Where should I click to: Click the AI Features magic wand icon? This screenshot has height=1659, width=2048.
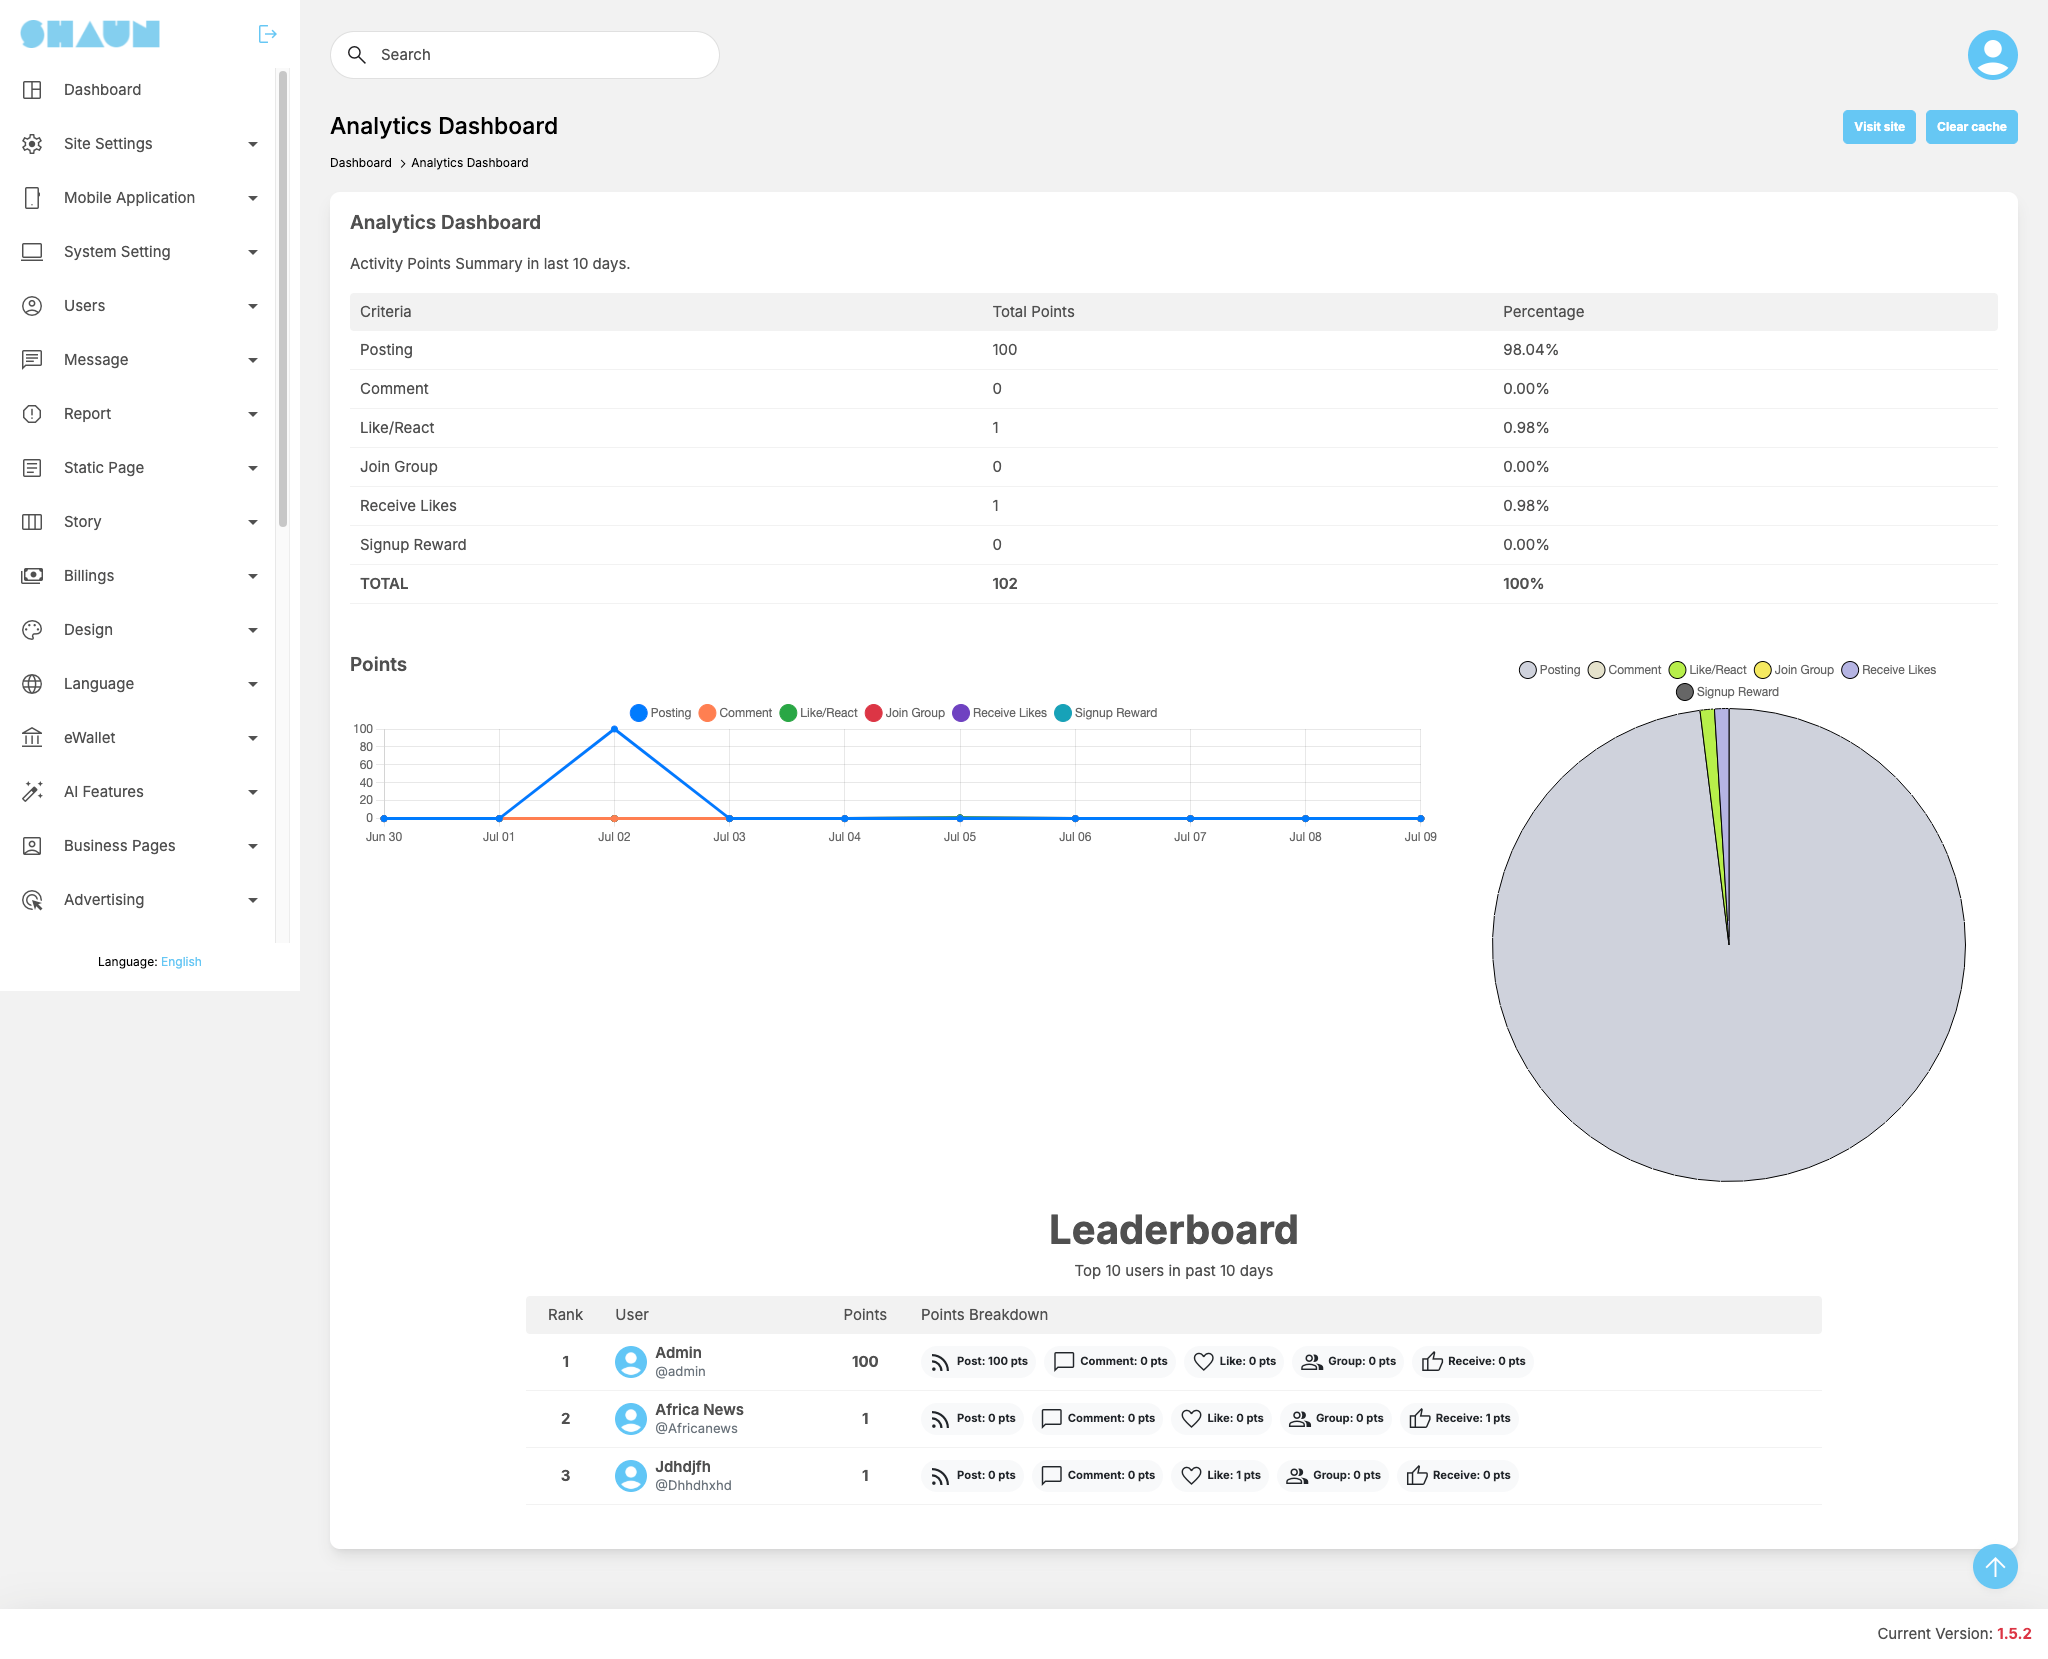pyautogui.click(x=32, y=792)
